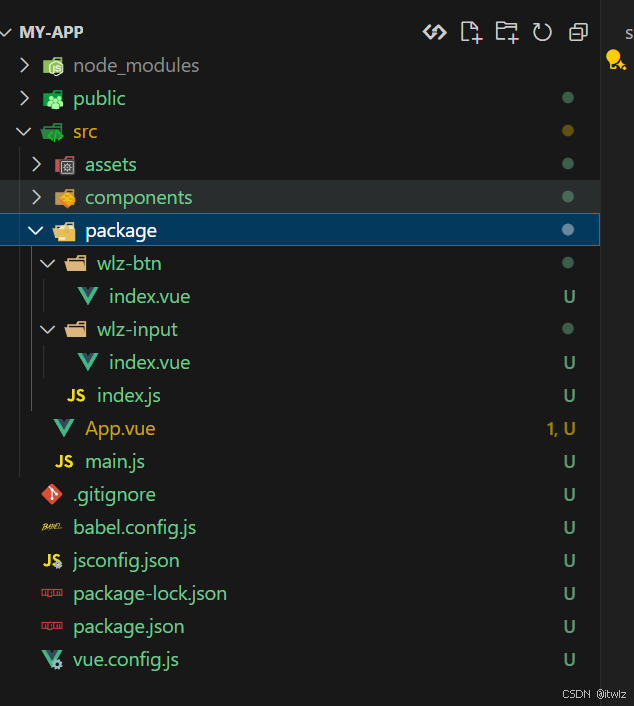Screen dimensions: 634x706
Task: Collapse the wlz-btn folder
Action: [48, 263]
